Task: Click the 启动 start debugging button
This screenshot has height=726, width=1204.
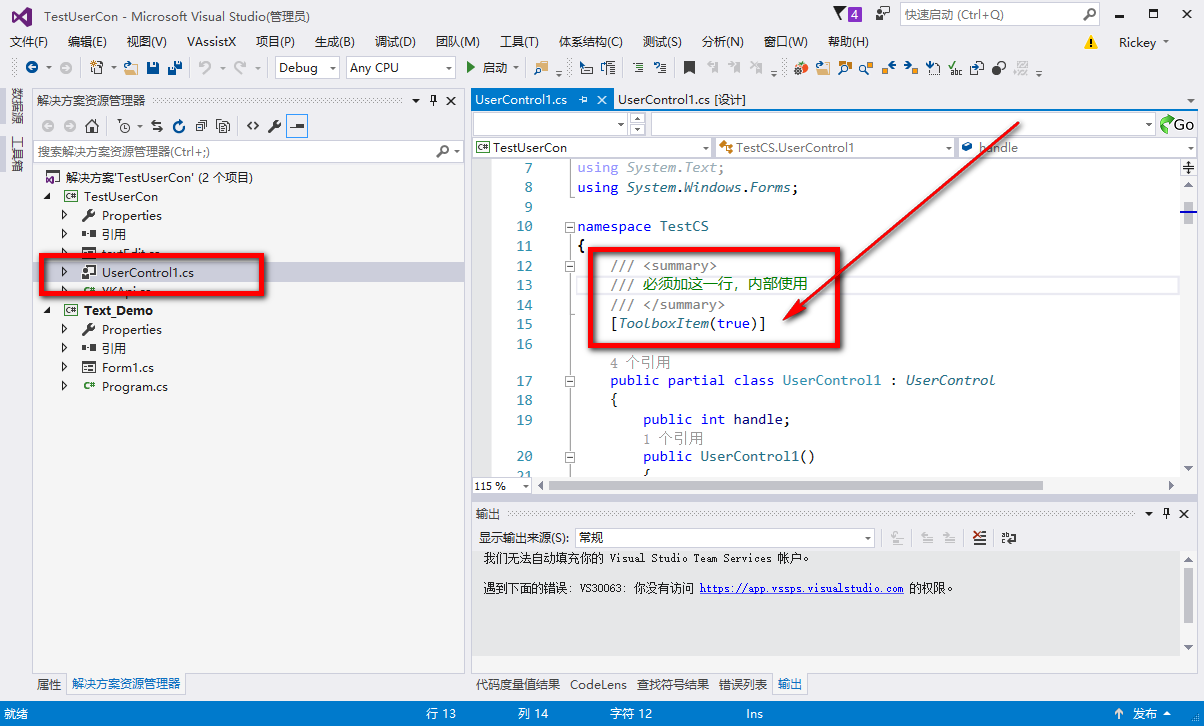Action: (492, 68)
